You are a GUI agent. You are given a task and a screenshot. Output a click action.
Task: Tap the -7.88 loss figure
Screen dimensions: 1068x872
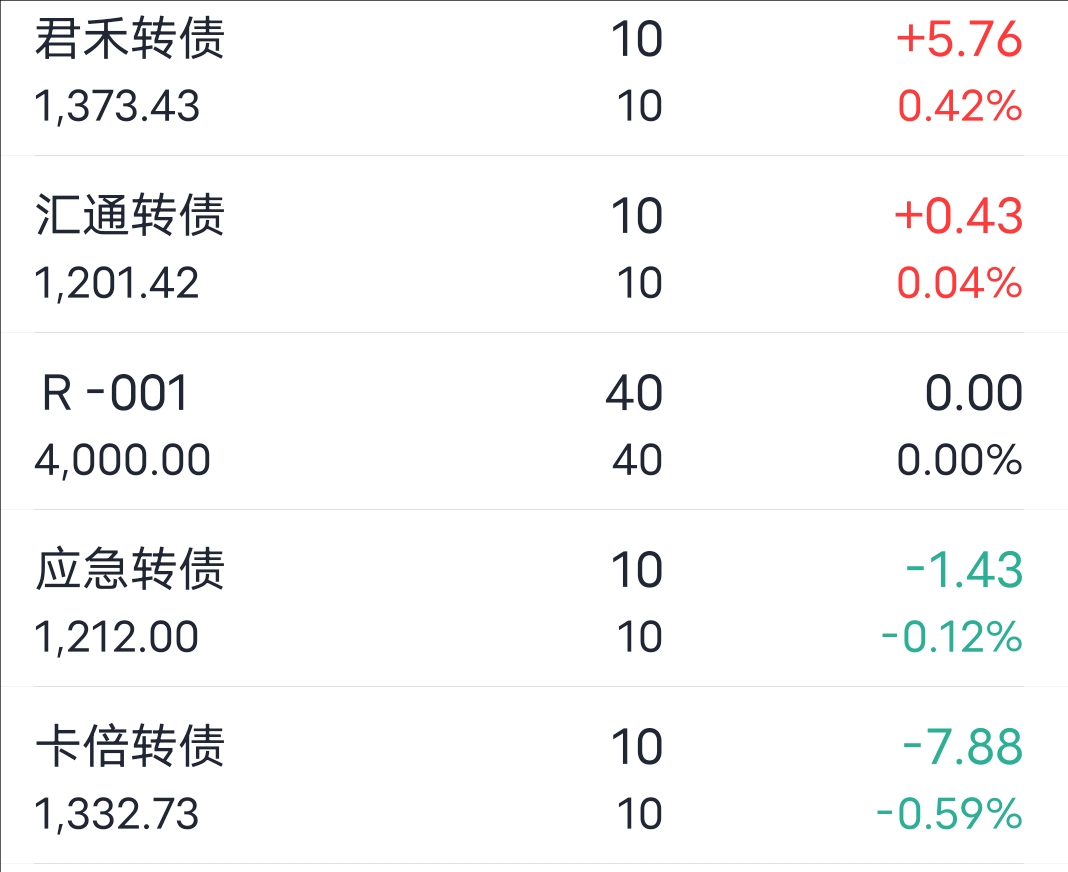[963, 747]
